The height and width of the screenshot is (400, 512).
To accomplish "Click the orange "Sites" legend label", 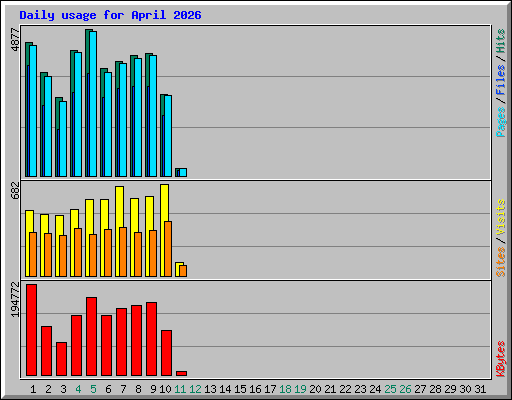I will tap(500, 262).
